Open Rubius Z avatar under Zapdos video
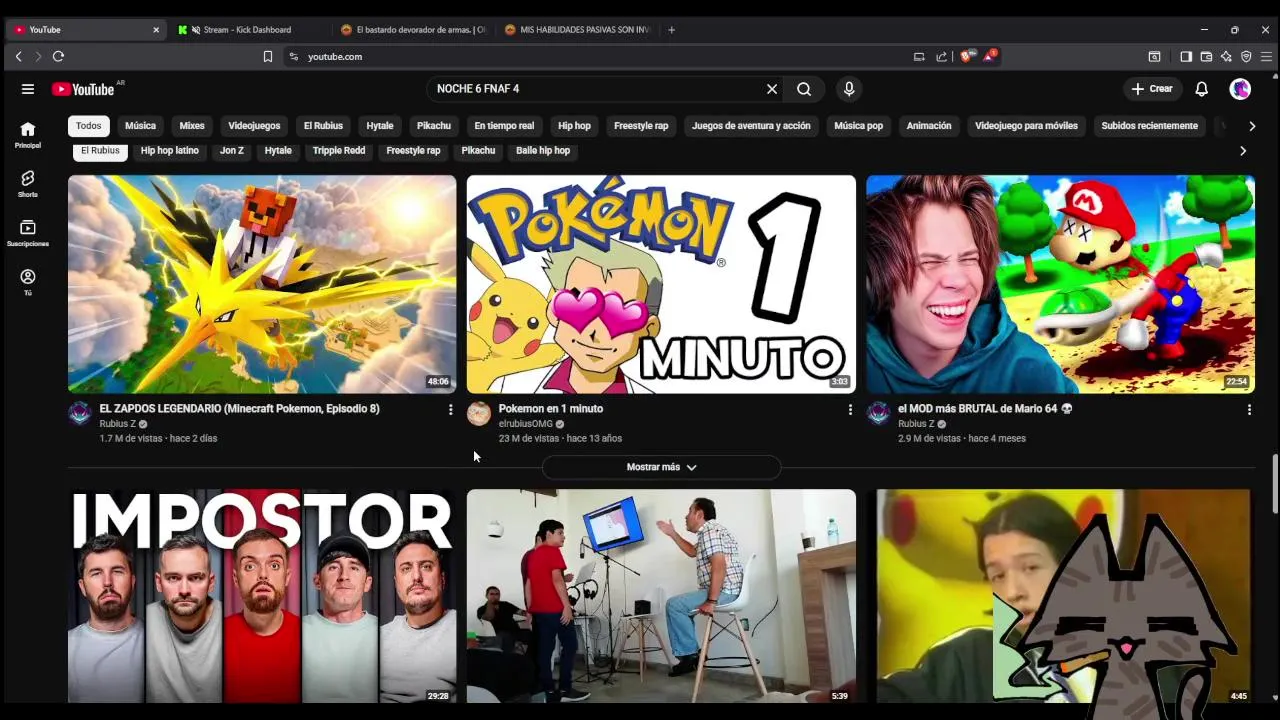This screenshot has height=720, width=1280. (x=80, y=414)
